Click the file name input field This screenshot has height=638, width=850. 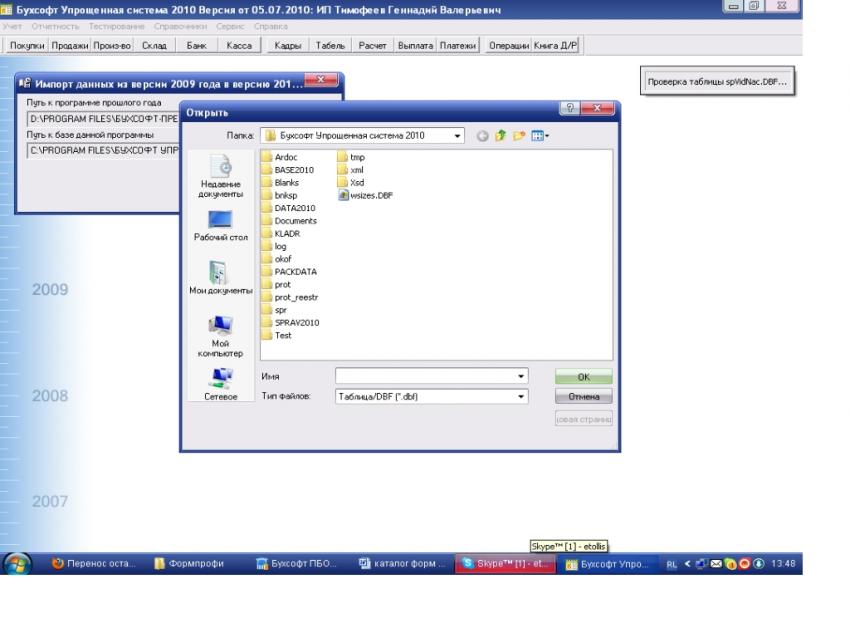click(425, 376)
